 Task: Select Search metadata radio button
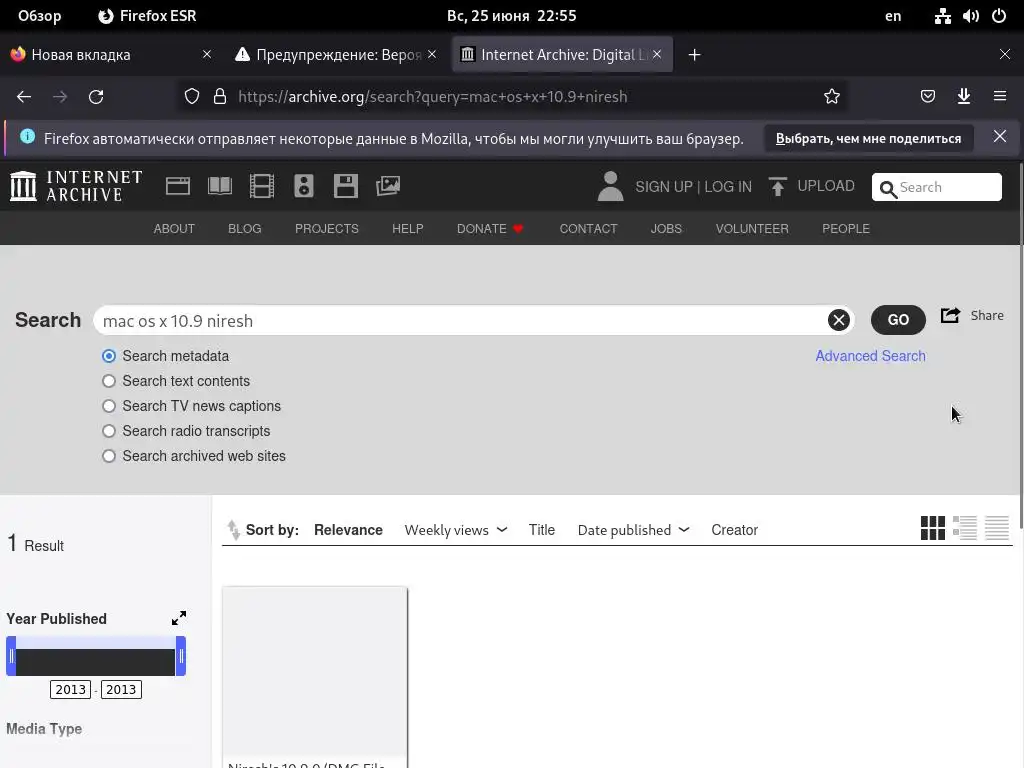pyautogui.click(x=109, y=356)
